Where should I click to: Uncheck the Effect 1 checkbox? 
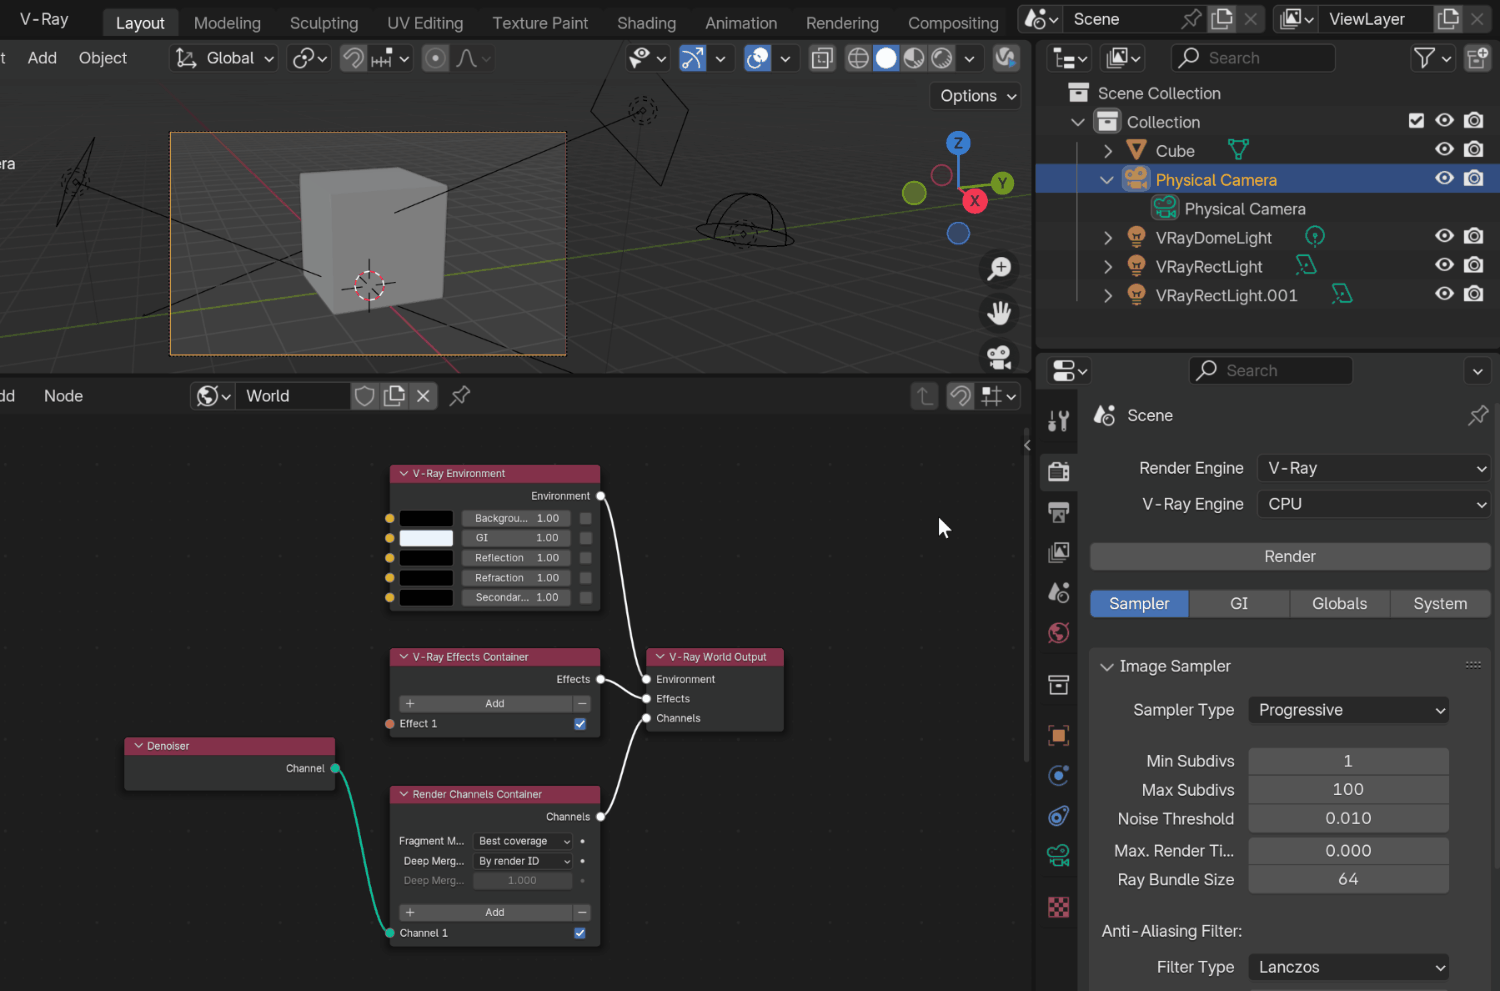pyautogui.click(x=580, y=724)
